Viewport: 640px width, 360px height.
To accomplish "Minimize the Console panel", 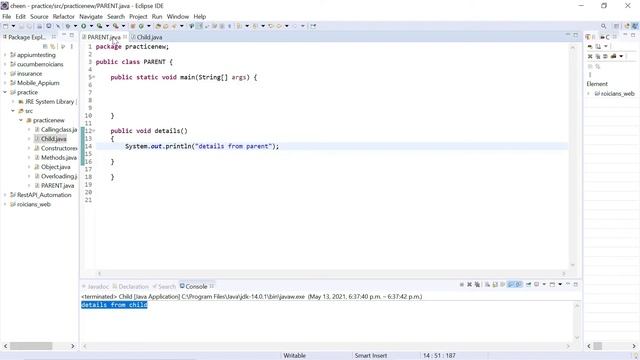I will 568,284.
